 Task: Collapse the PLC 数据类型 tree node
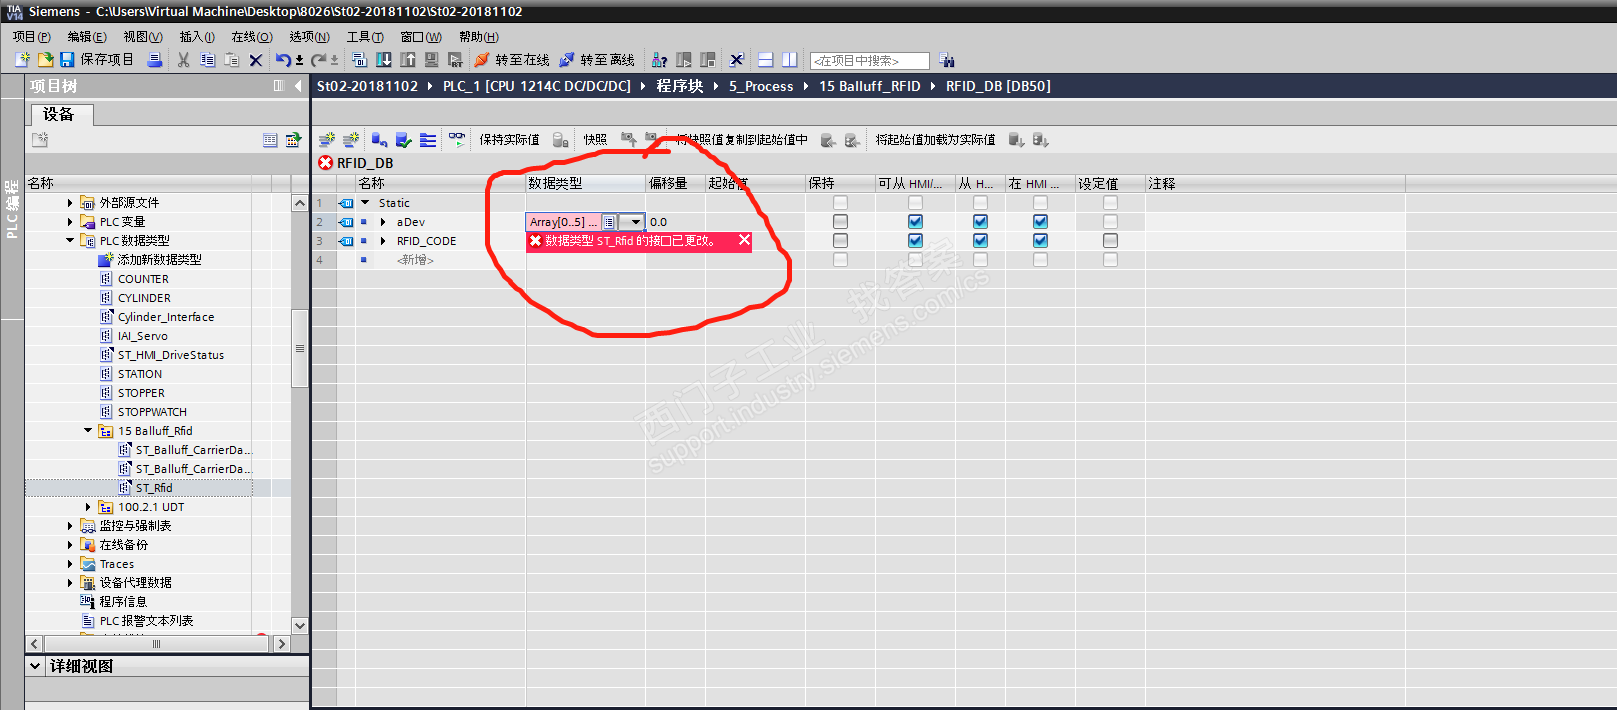(x=70, y=240)
